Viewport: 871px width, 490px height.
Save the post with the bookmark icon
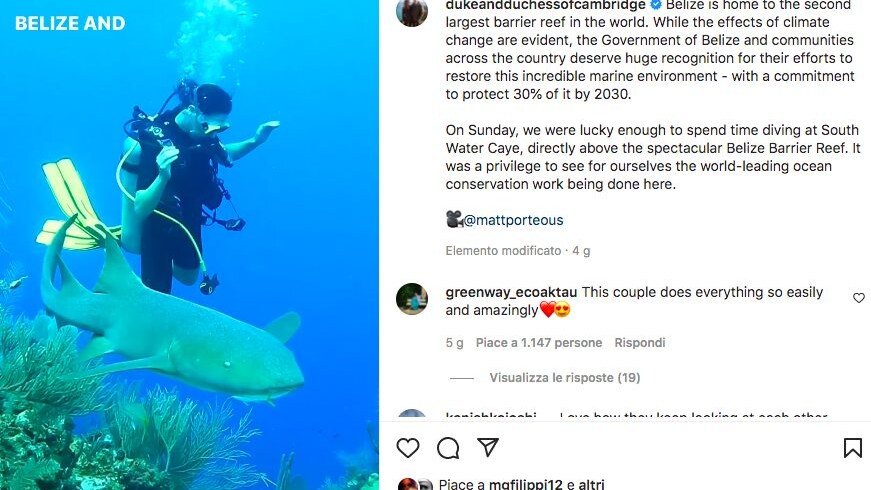pyautogui.click(x=852, y=447)
